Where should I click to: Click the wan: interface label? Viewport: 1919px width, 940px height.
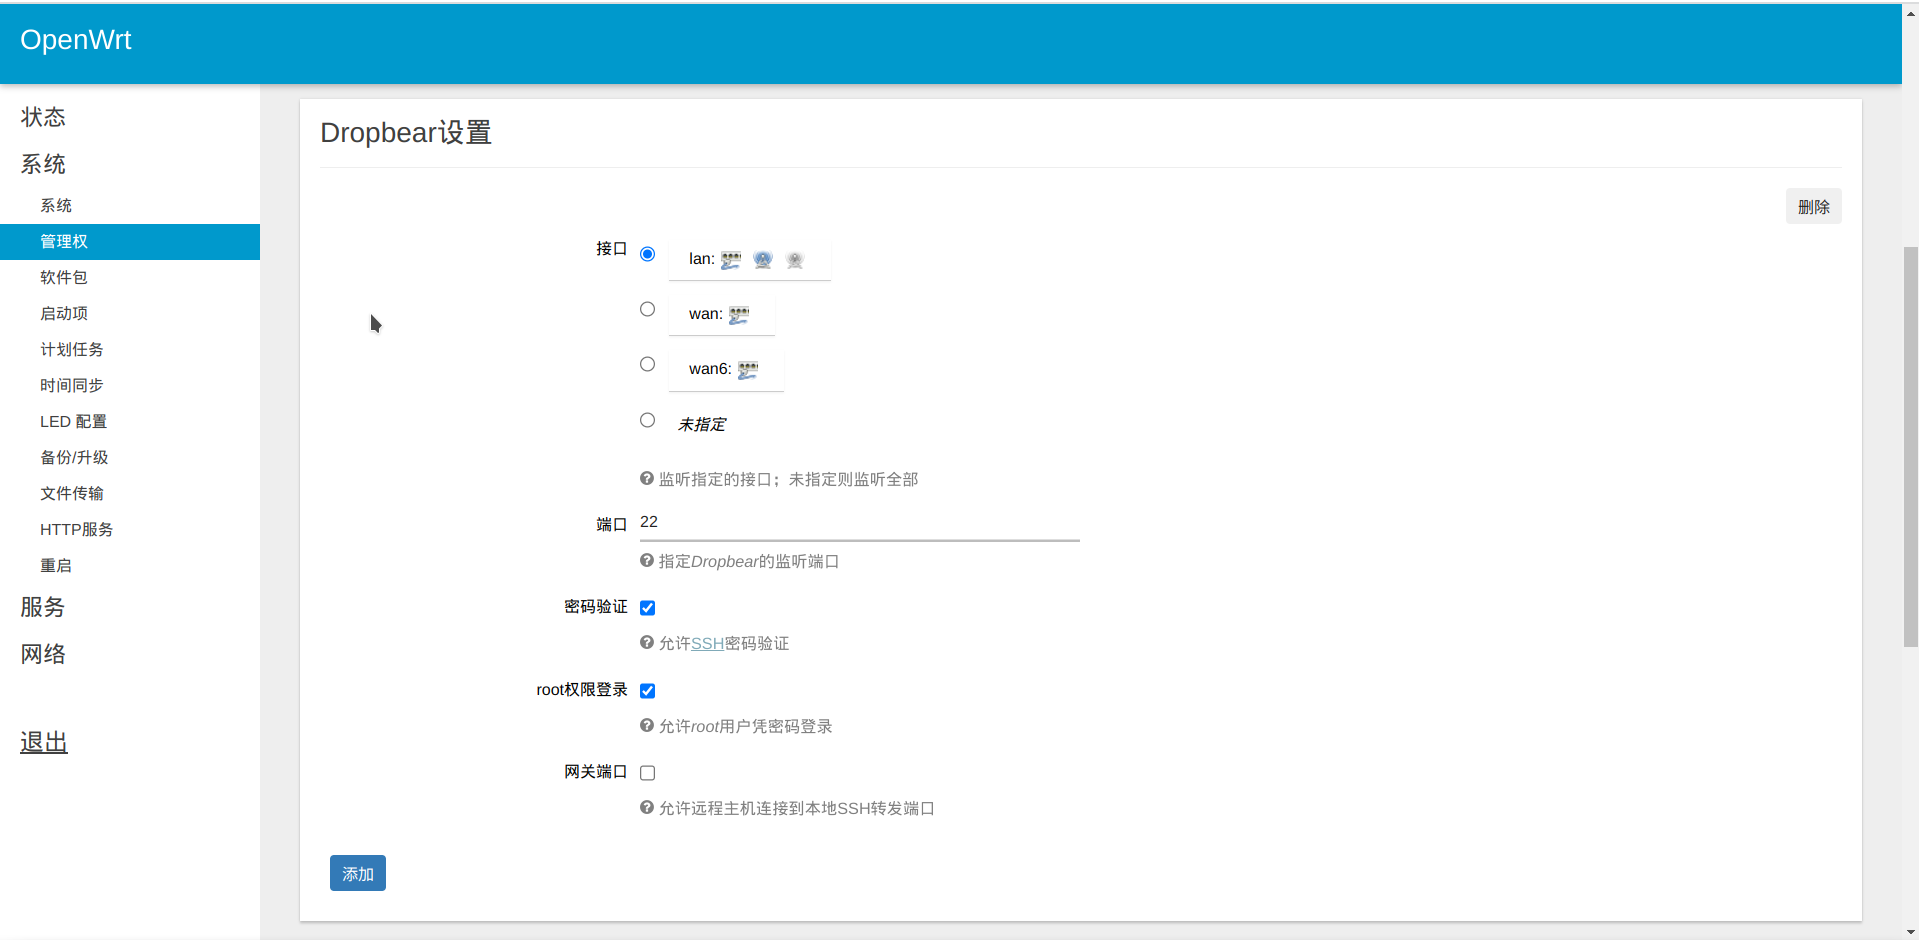(x=706, y=314)
